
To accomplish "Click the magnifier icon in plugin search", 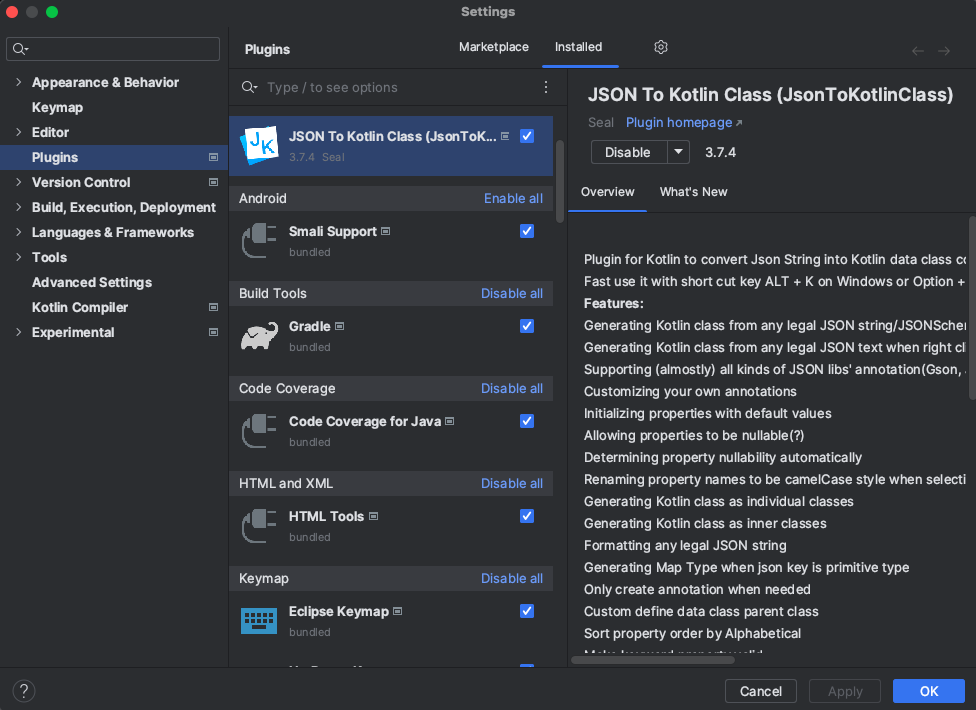I will 249,87.
